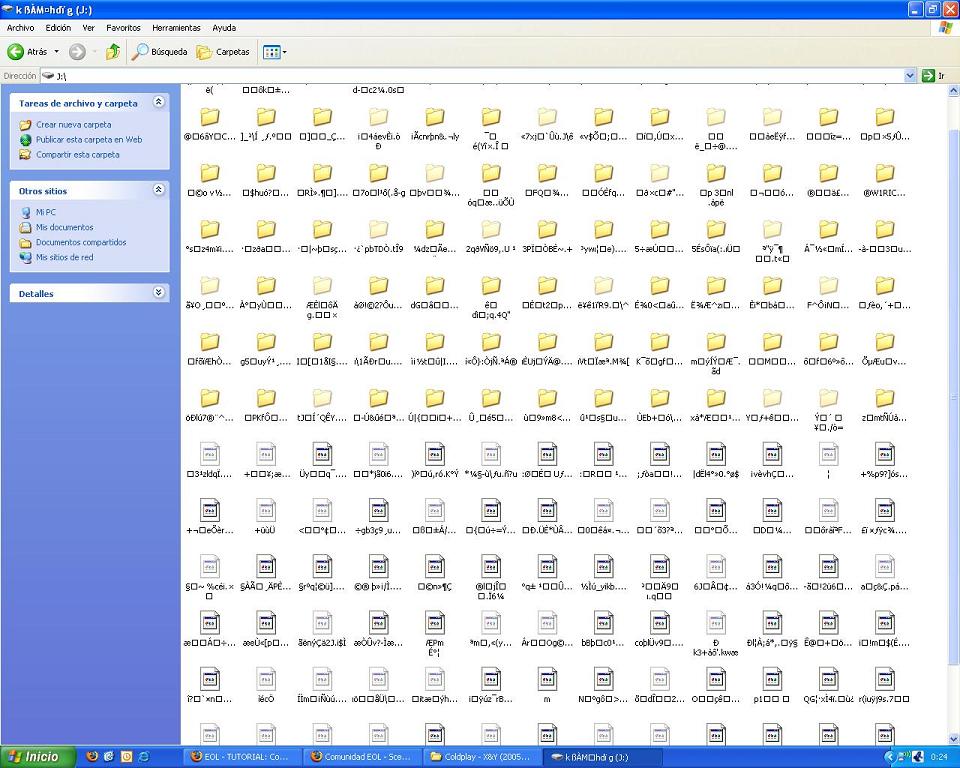Click the green Atrás back arrow
This screenshot has height=768, width=960.
click(17, 51)
